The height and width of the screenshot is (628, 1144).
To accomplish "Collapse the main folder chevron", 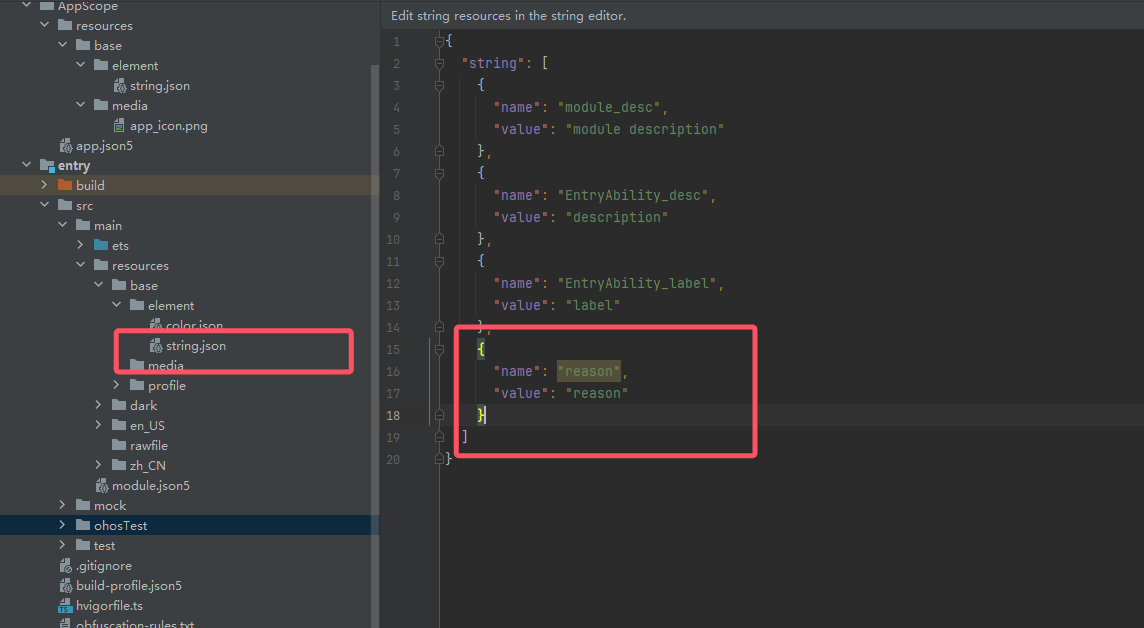I will (x=63, y=225).
